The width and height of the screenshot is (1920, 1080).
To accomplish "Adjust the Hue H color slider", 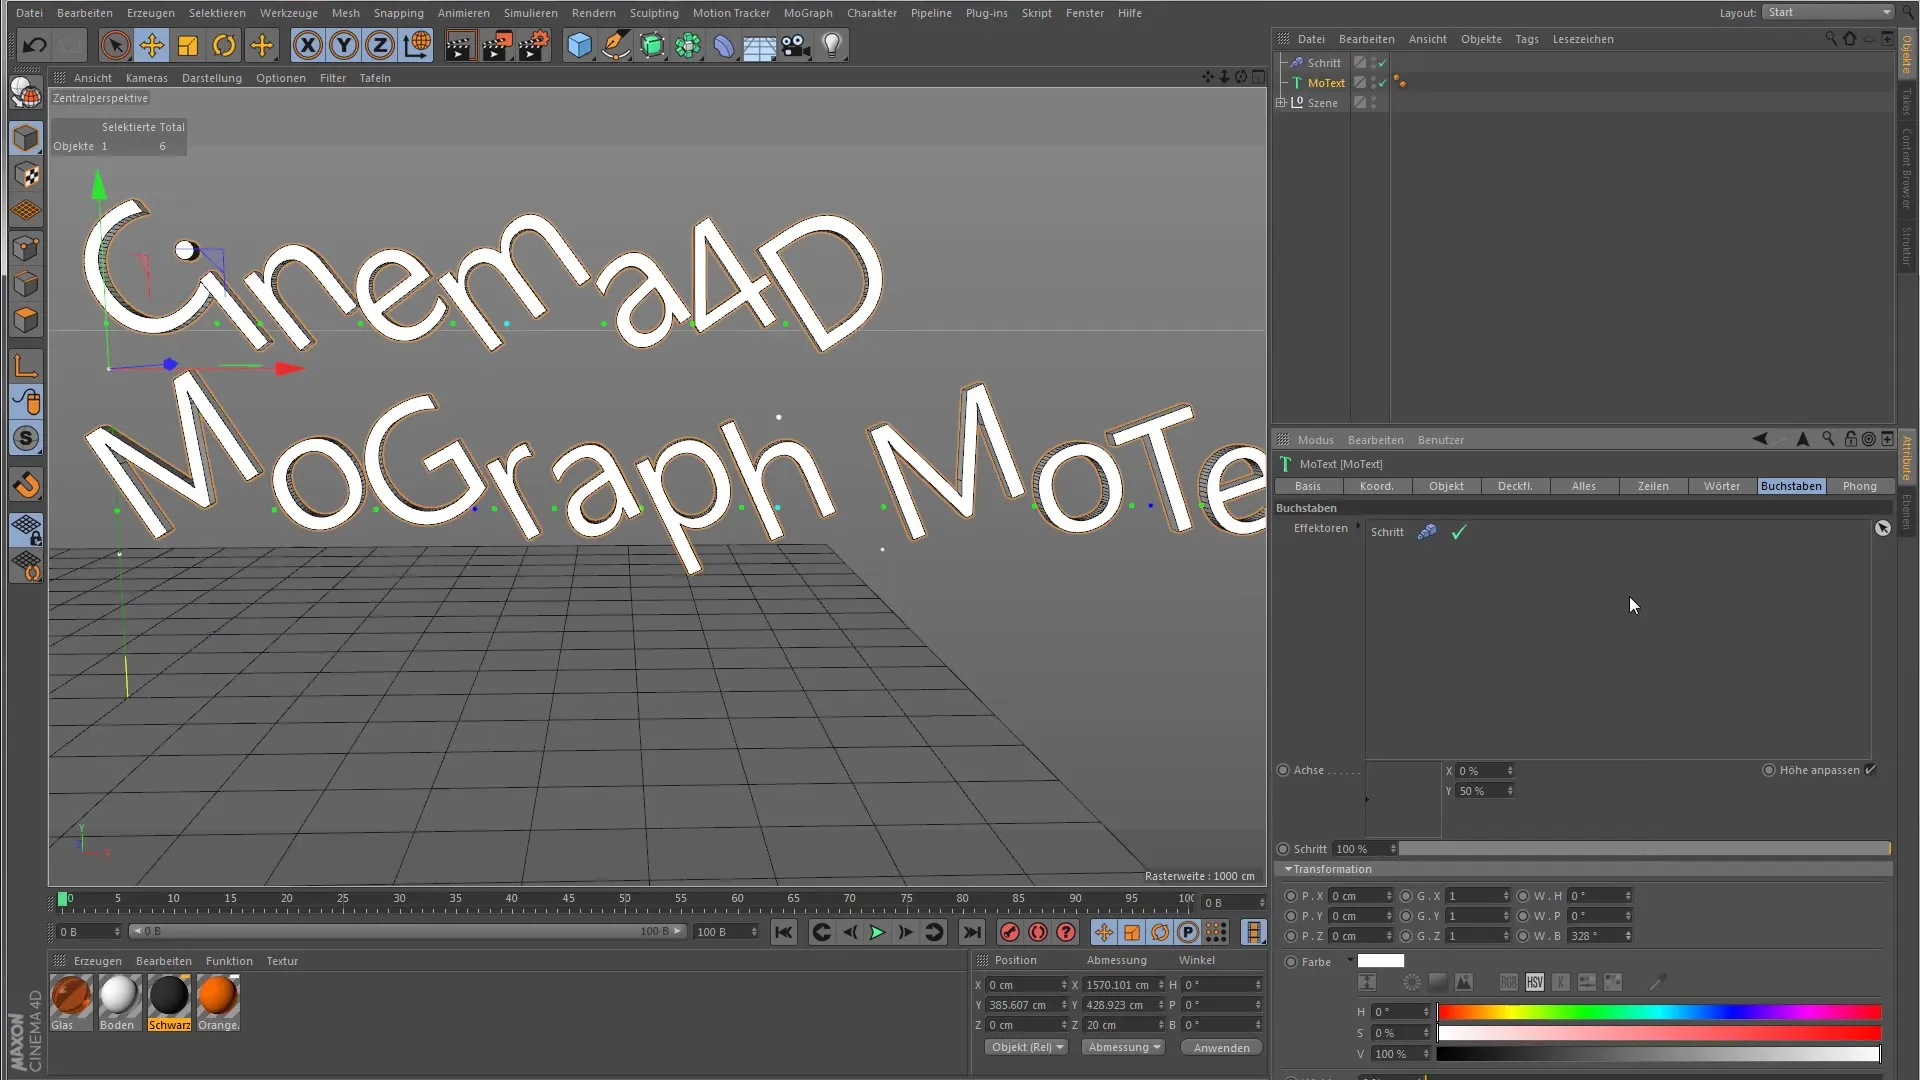I will tap(1659, 1012).
